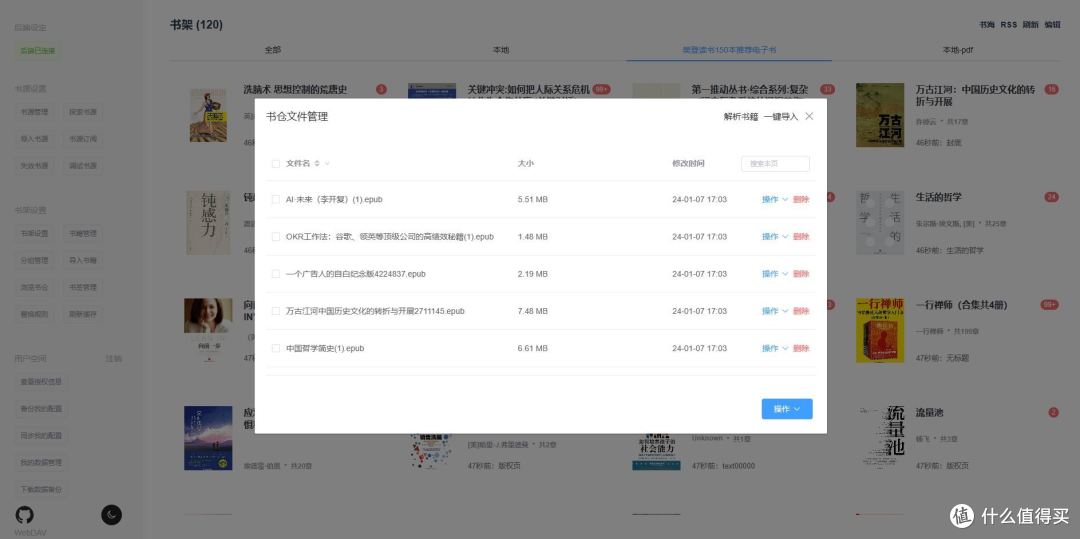The height and width of the screenshot is (539, 1080).
Task: Open 导入书源 in the sidebar
Action: tap(34, 138)
